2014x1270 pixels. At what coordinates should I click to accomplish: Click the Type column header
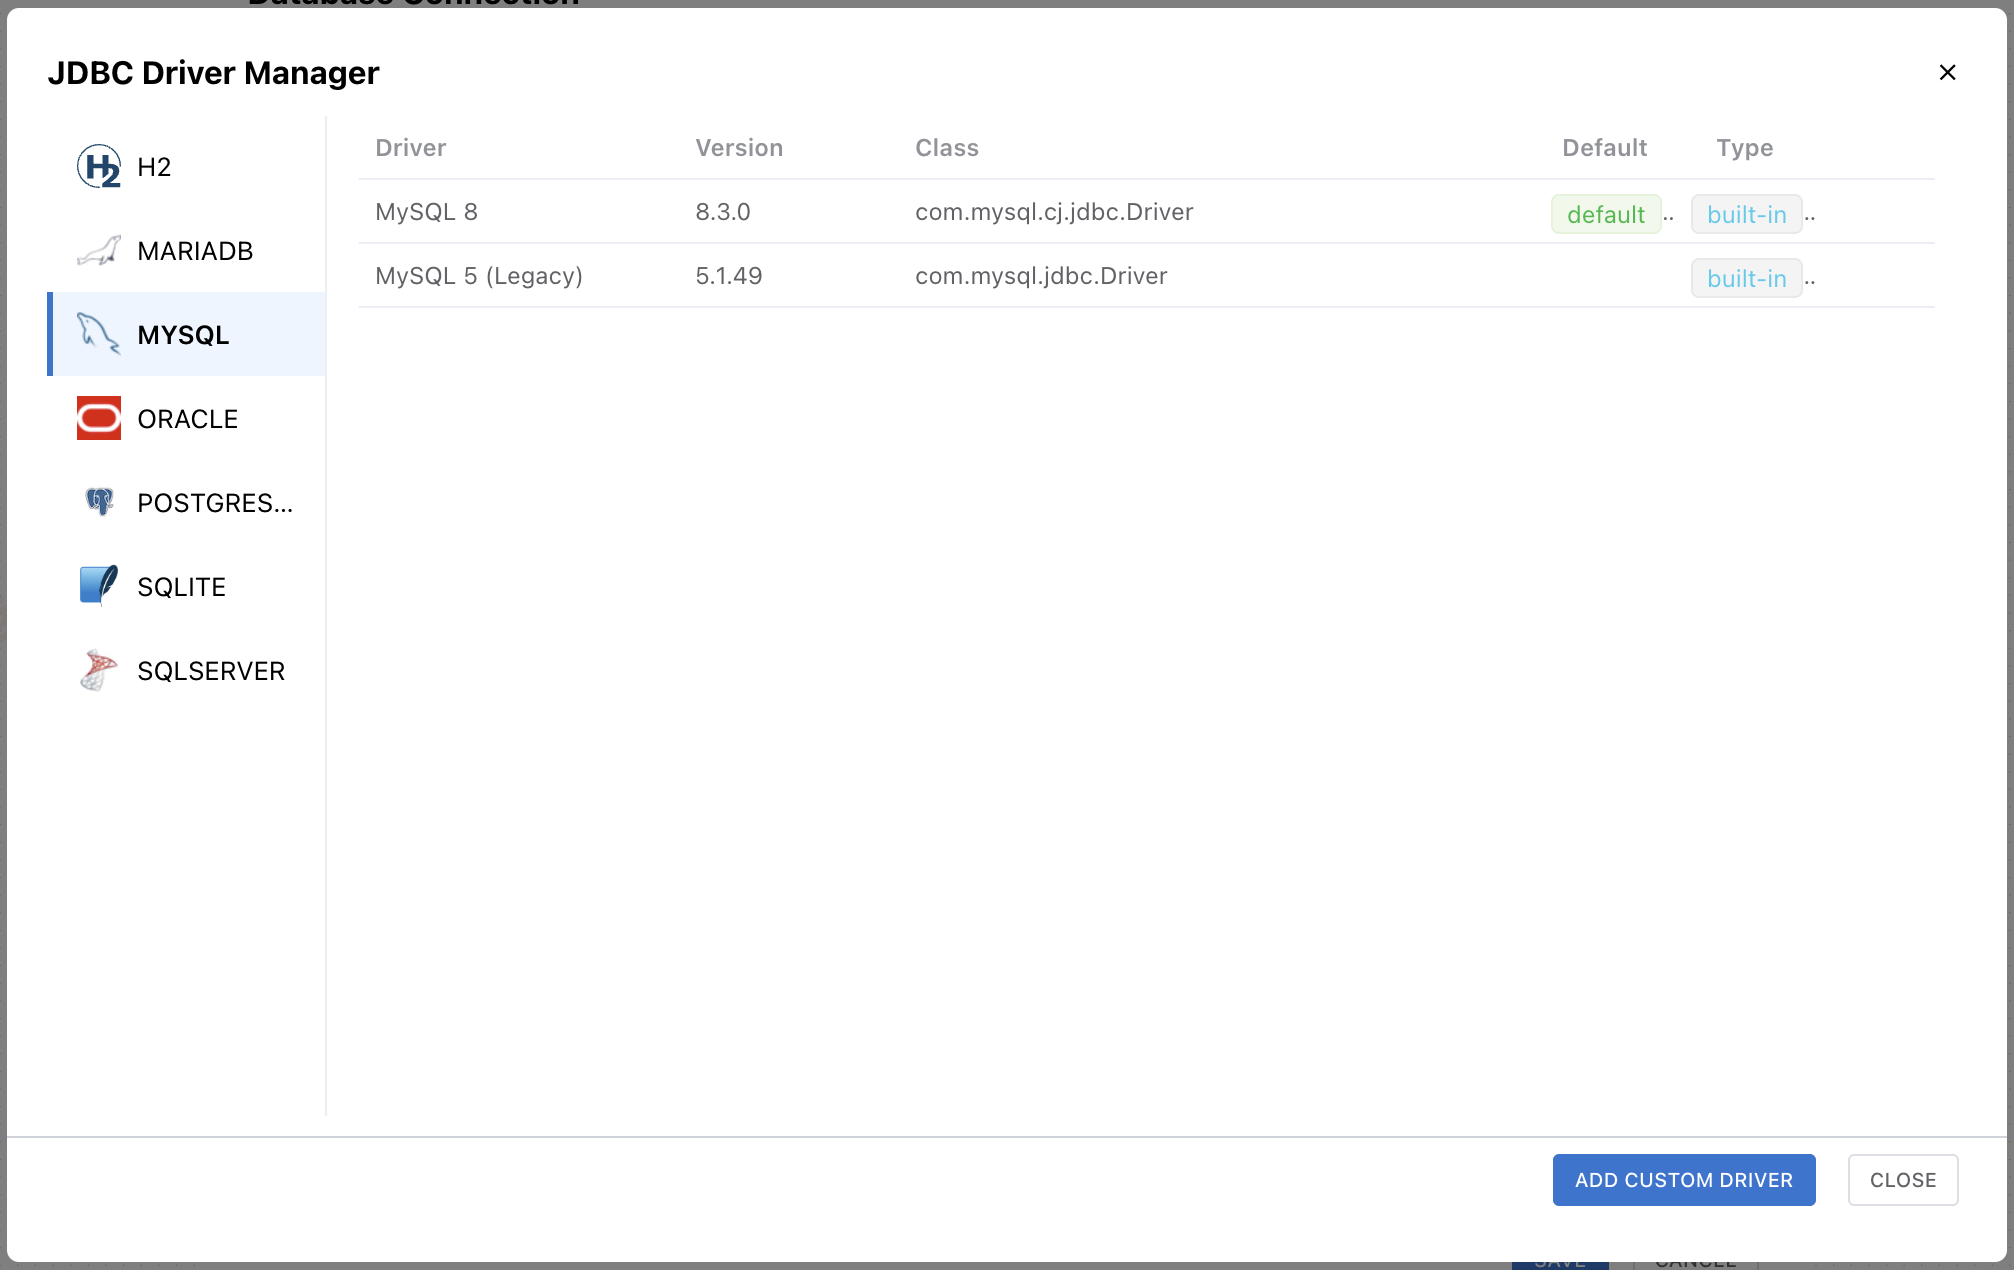(x=1745, y=148)
